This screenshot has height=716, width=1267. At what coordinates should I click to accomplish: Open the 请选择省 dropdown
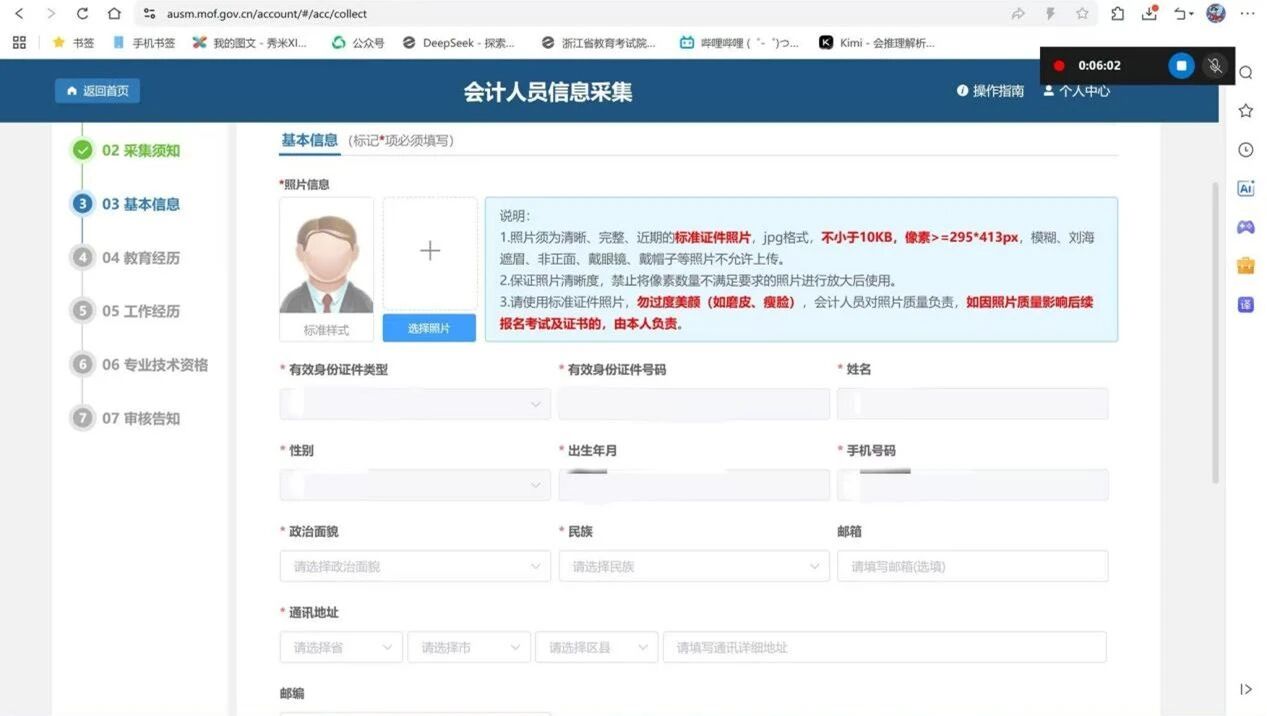pos(341,647)
